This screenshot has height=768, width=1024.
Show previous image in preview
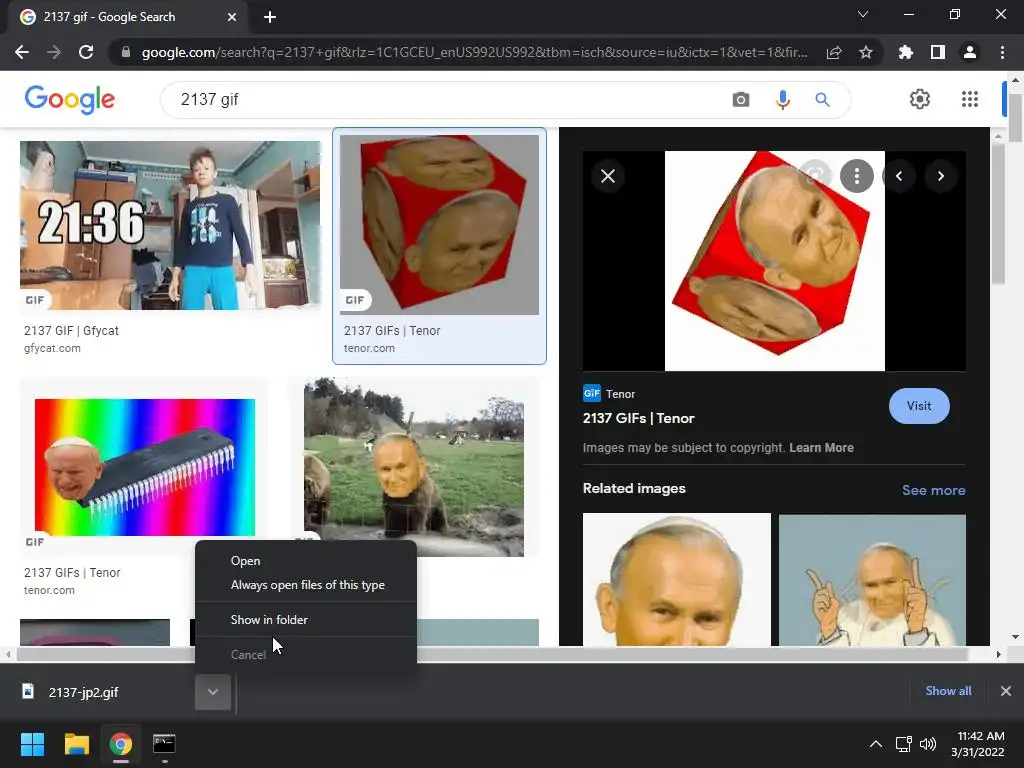[x=899, y=176]
